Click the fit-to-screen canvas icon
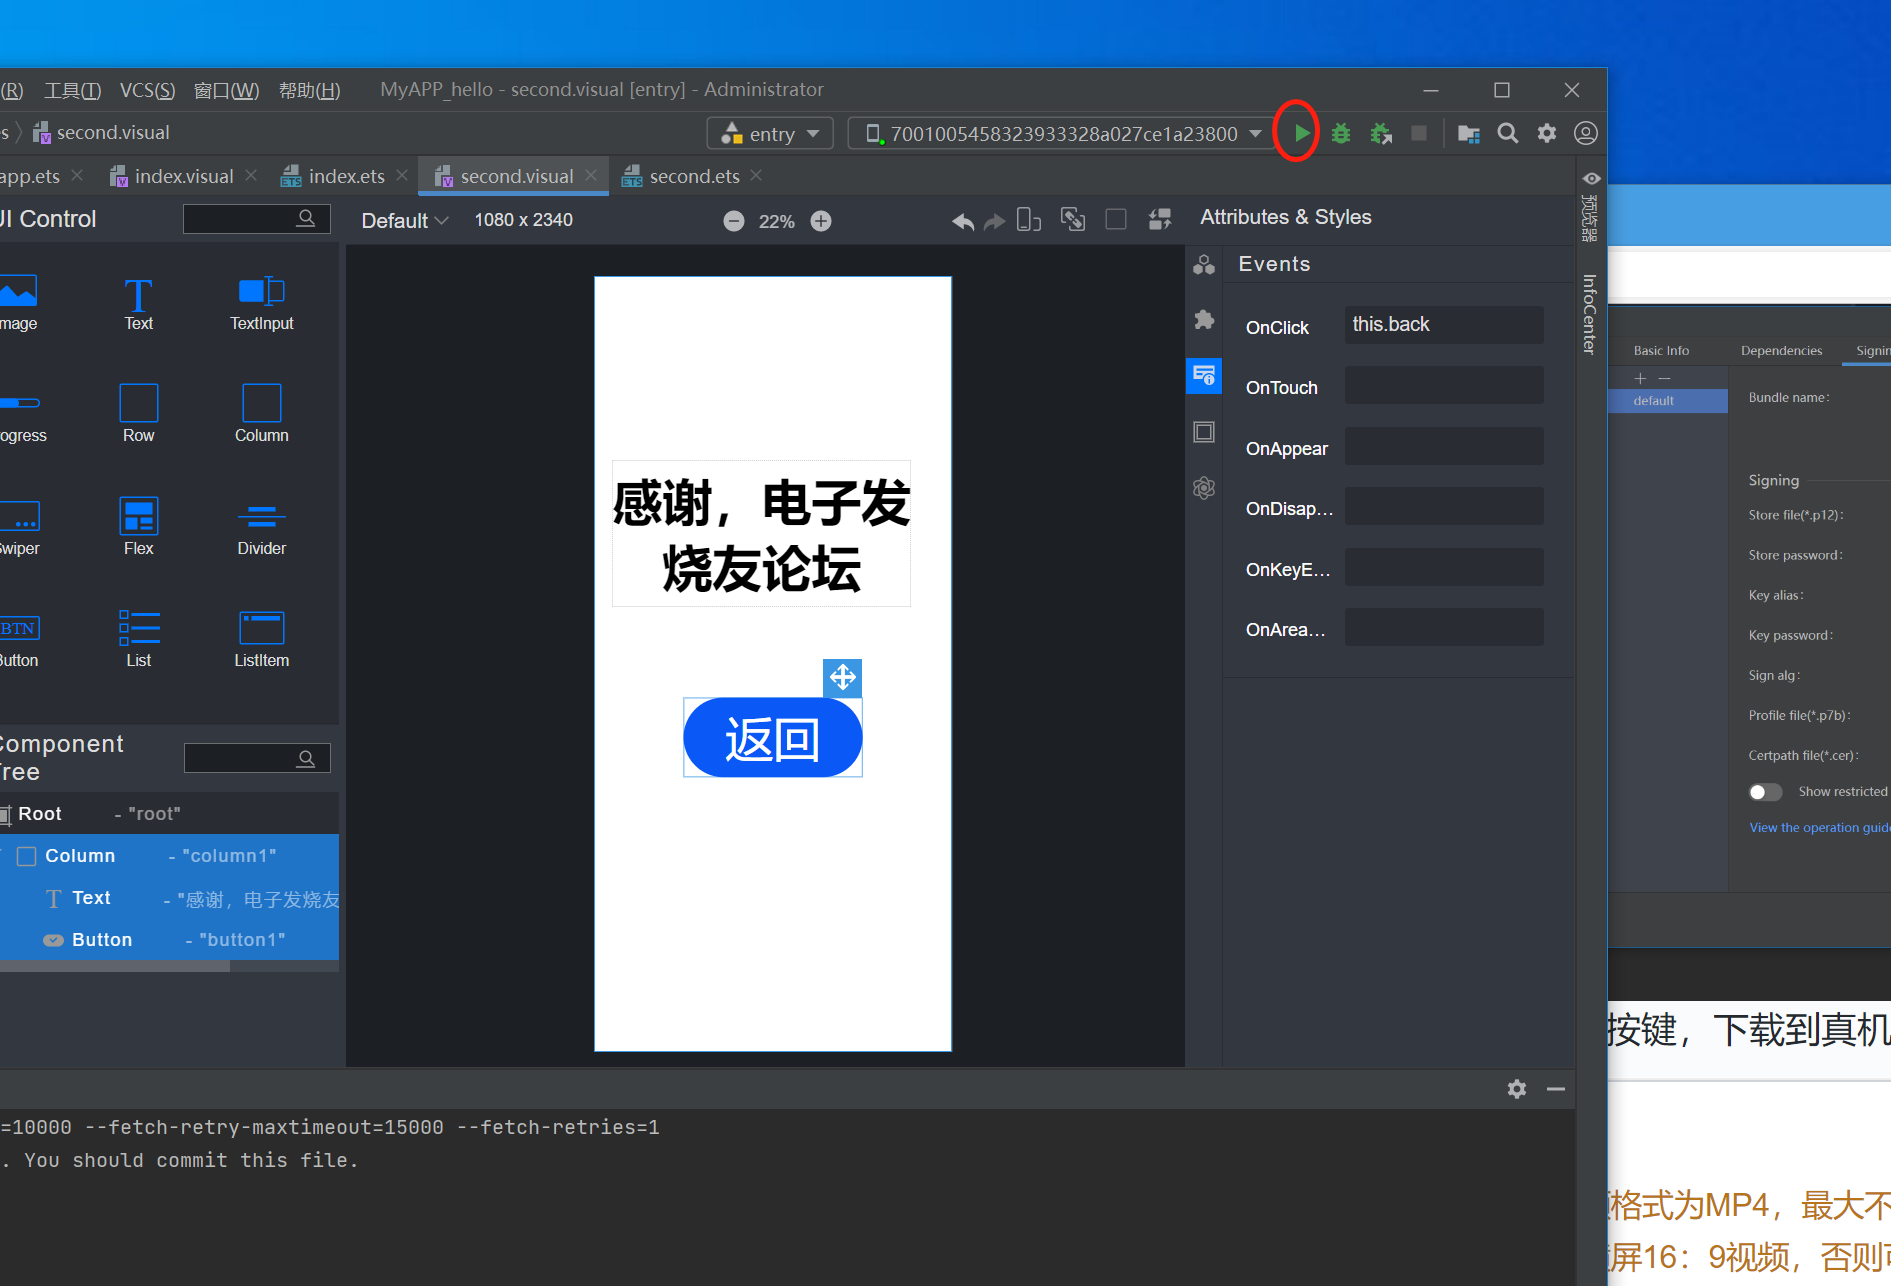Viewport: 1891px width, 1286px height. (1073, 220)
